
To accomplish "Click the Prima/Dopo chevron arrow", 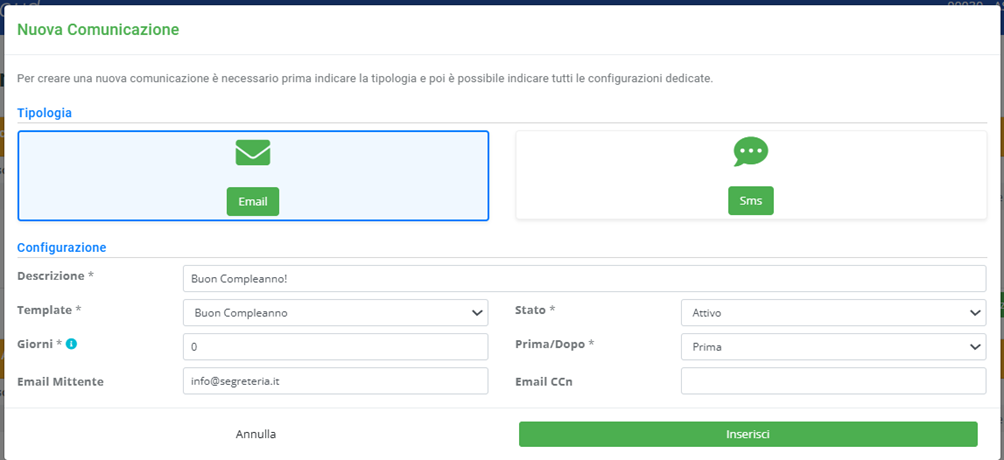I will (x=975, y=347).
